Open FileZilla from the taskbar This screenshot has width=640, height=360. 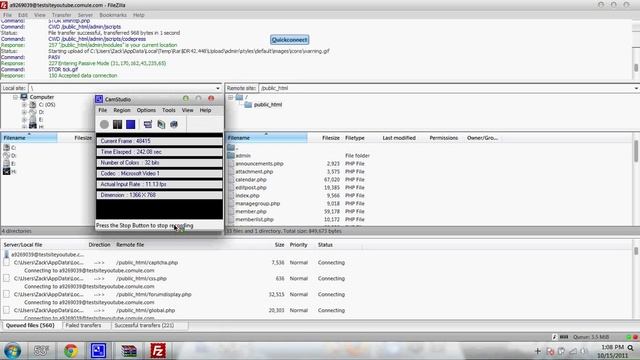click(158, 351)
